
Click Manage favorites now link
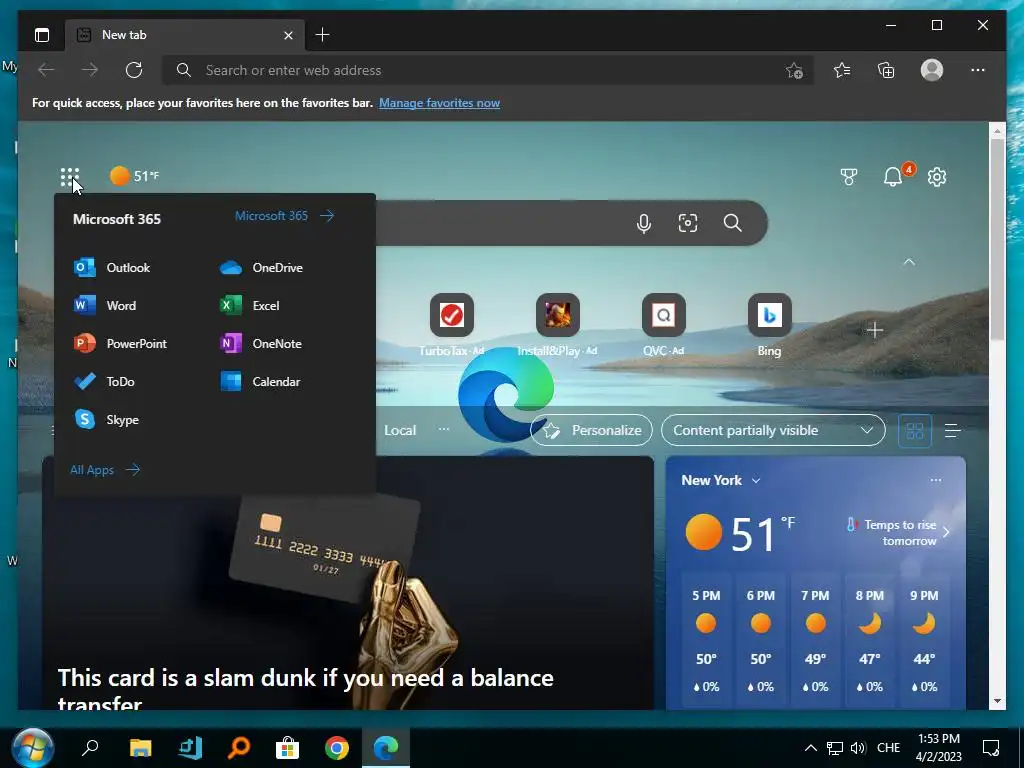tap(440, 103)
